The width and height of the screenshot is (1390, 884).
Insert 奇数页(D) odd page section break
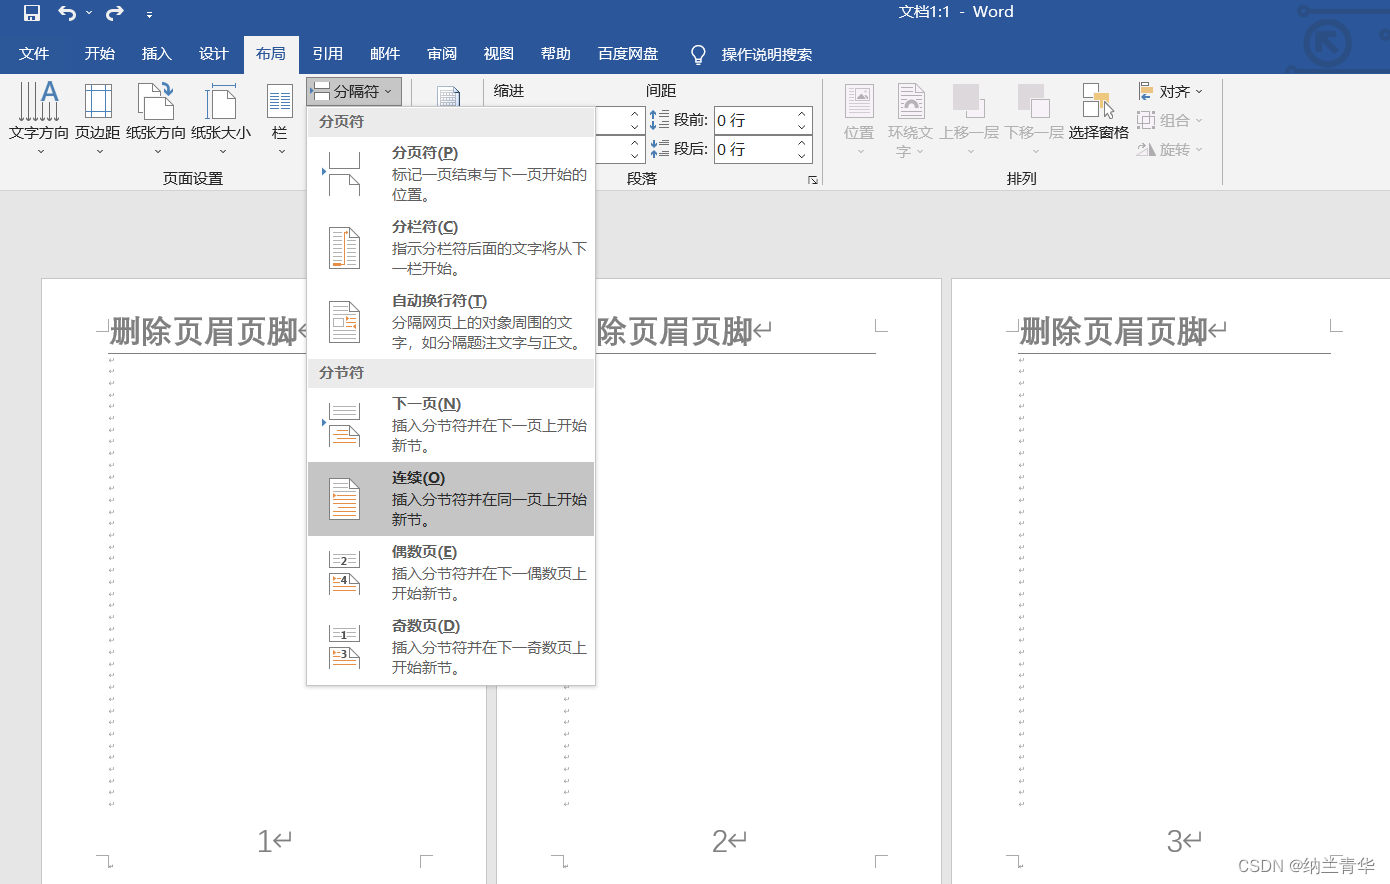(x=451, y=646)
